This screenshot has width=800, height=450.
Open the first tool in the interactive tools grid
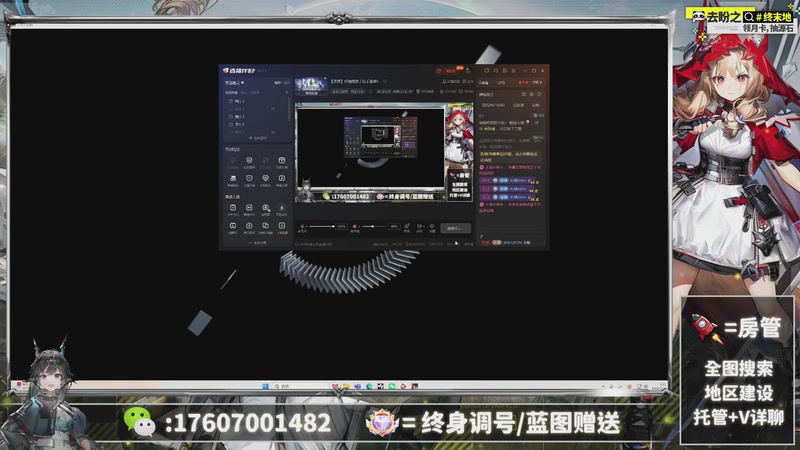232,160
